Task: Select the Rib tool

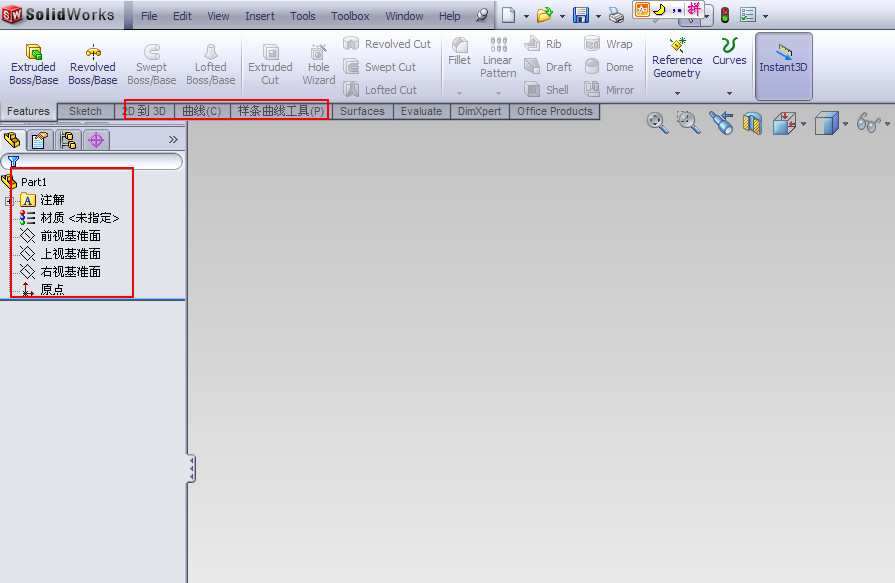Action: tap(543, 44)
